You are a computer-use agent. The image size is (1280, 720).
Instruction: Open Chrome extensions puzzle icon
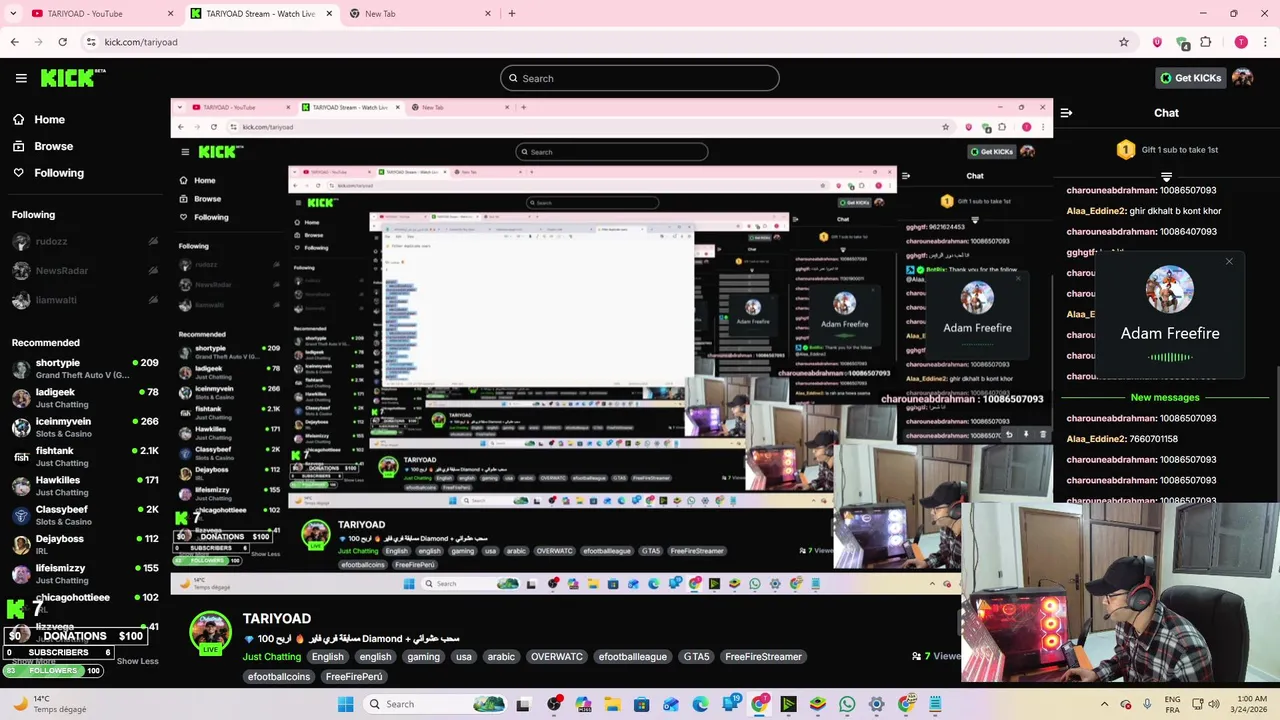pos(1206,42)
